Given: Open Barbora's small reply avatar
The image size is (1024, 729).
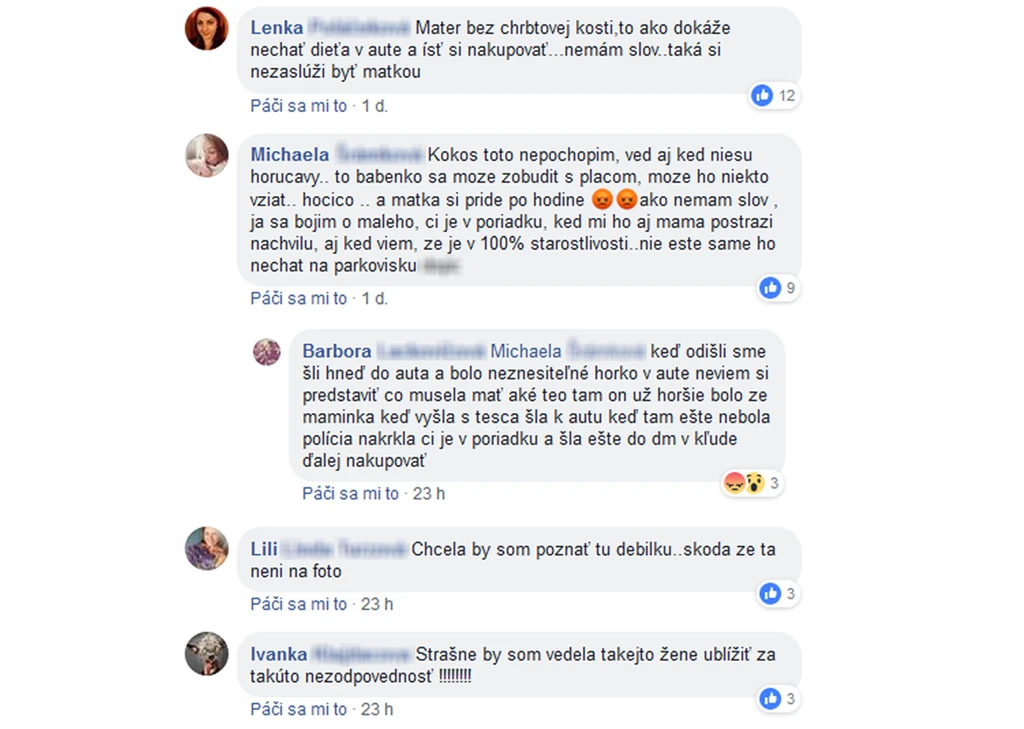Looking at the screenshot, I should point(266,352).
